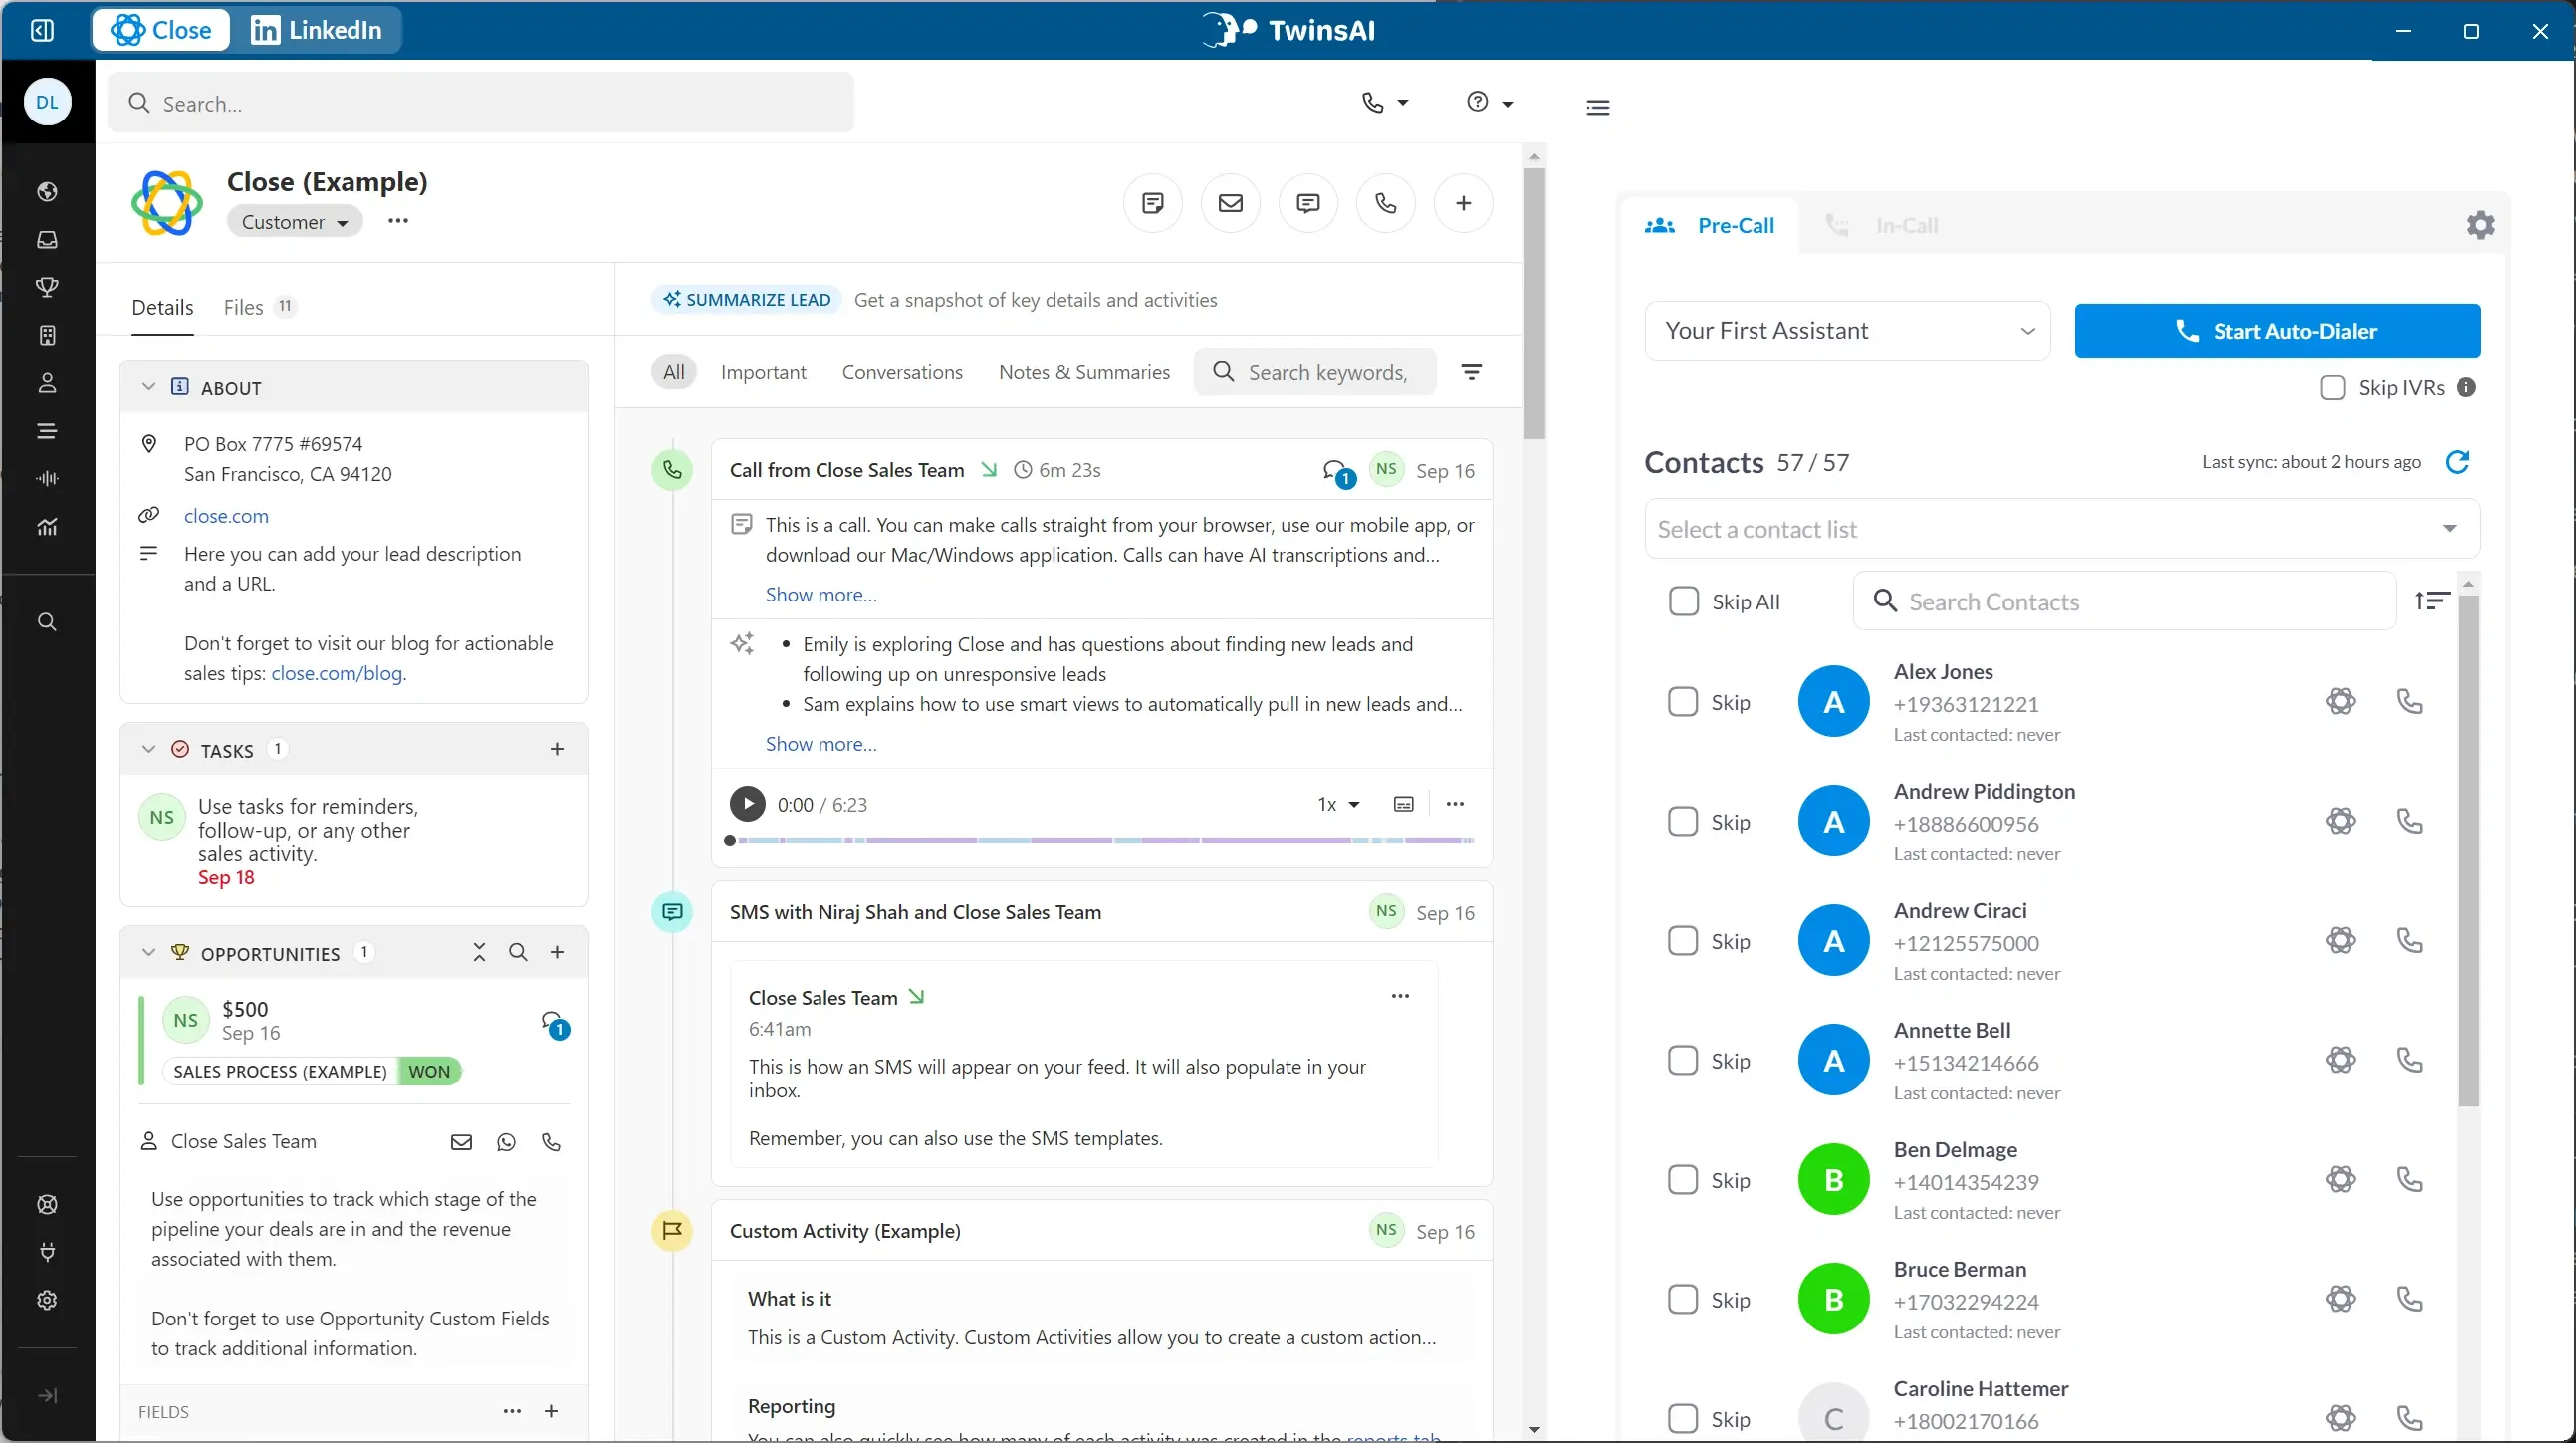Image resolution: width=2576 pixels, height=1443 pixels.
Task: Enable the Skip IVRs checkbox
Action: point(2332,388)
